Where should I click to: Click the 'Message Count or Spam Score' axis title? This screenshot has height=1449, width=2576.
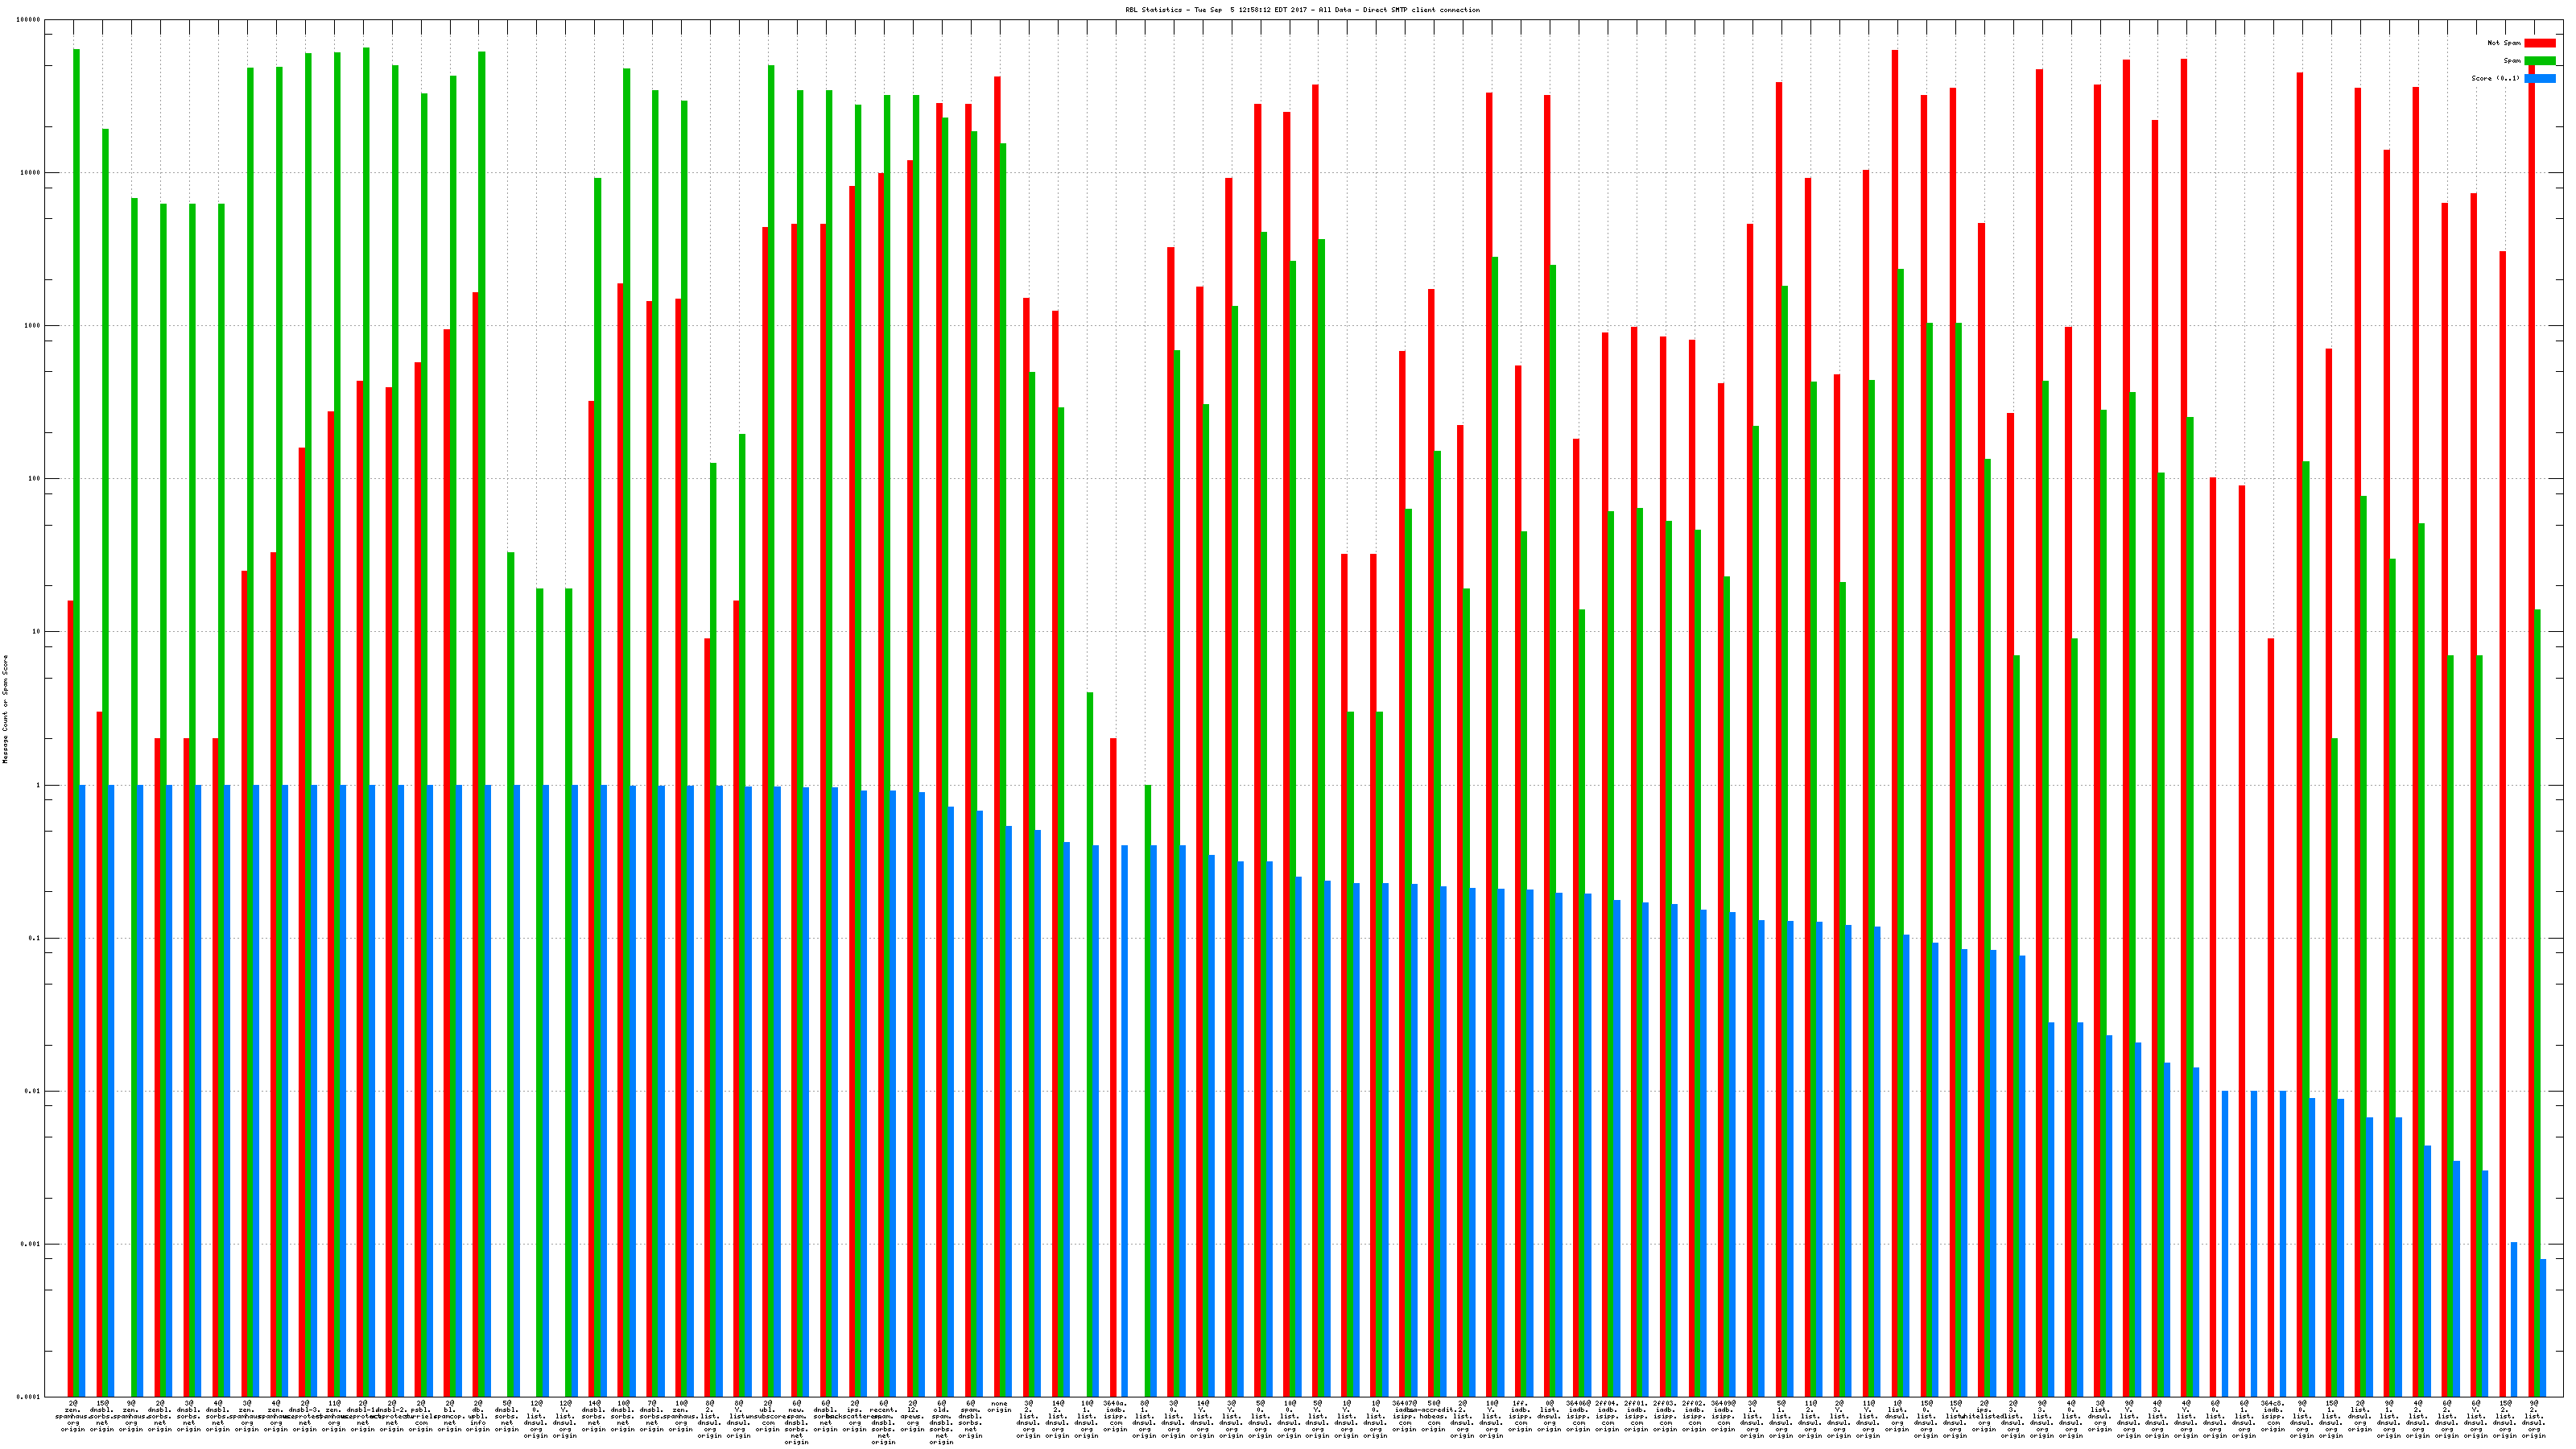(5, 709)
